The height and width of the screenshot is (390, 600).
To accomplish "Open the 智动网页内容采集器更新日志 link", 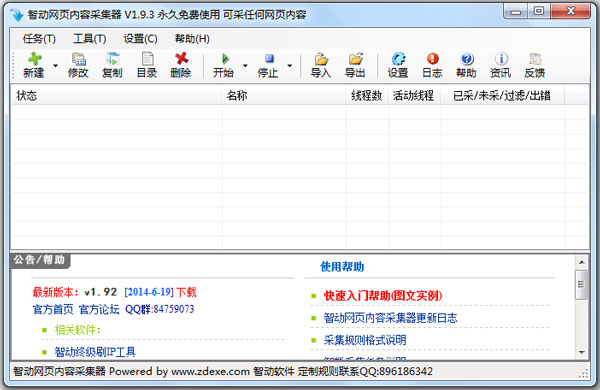I will coord(390,318).
